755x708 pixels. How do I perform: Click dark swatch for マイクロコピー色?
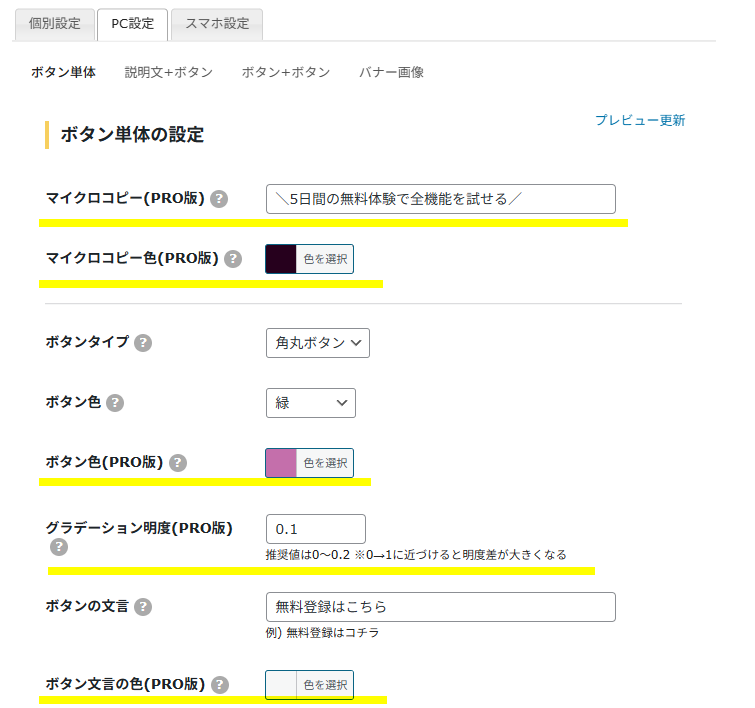pos(281,259)
